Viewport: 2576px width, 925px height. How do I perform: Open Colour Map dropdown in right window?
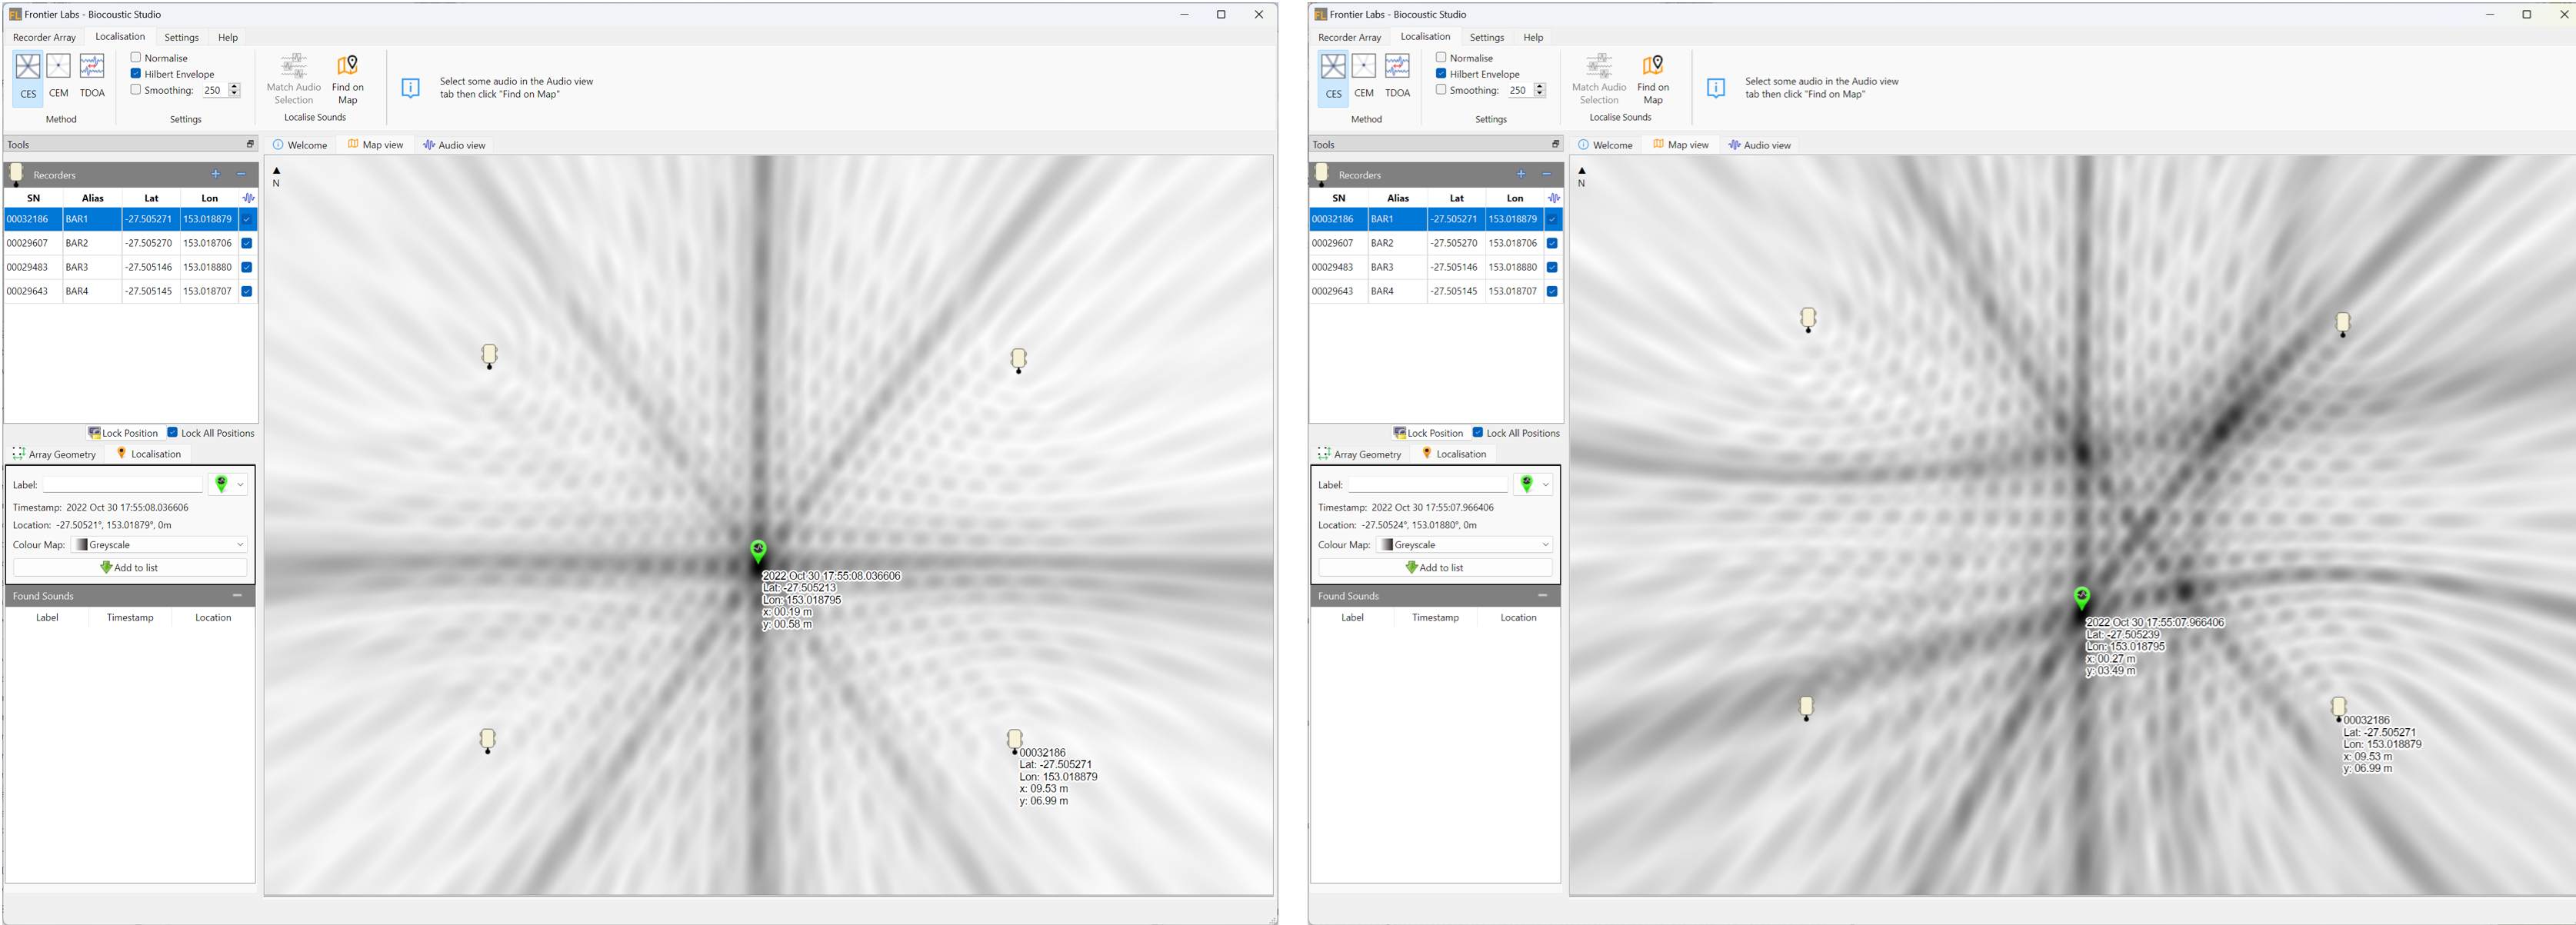[1464, 545]
